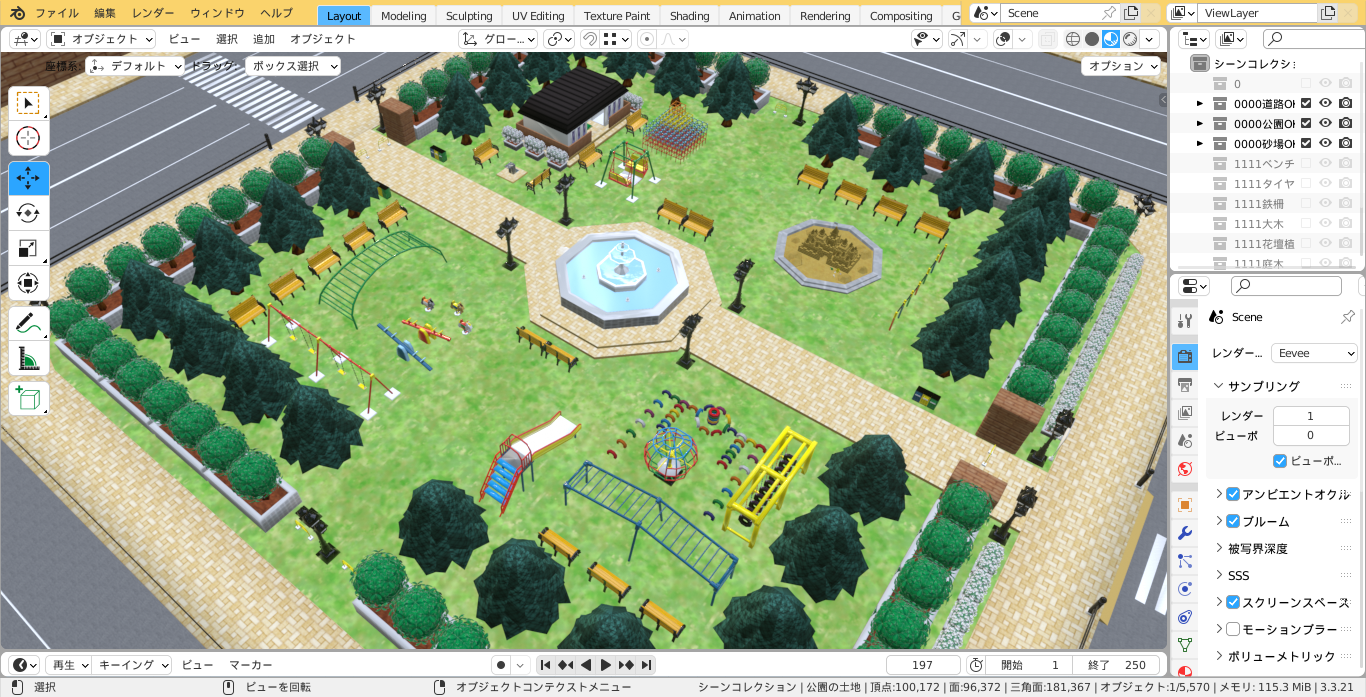Open the ファイル menu

click(56, 13)
